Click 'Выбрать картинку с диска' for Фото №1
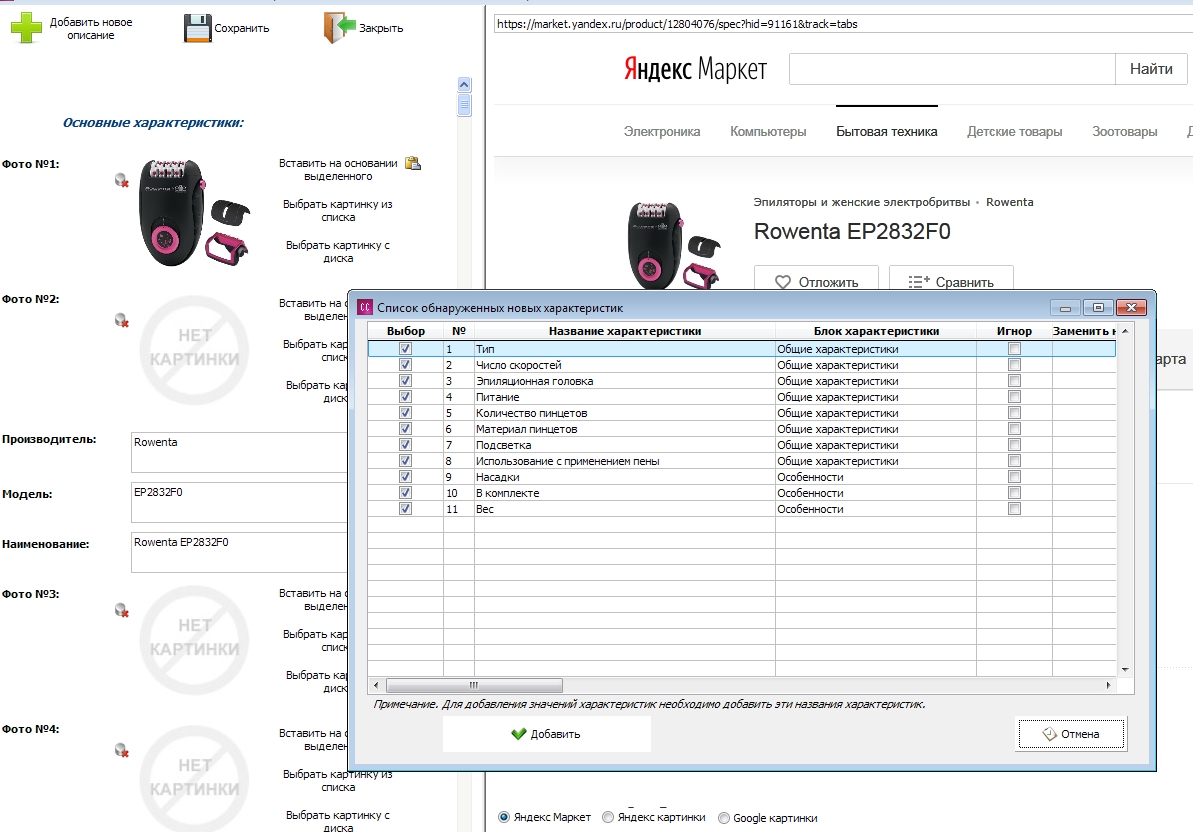Screen dimensions: 1193x832 tap(338, 252)
